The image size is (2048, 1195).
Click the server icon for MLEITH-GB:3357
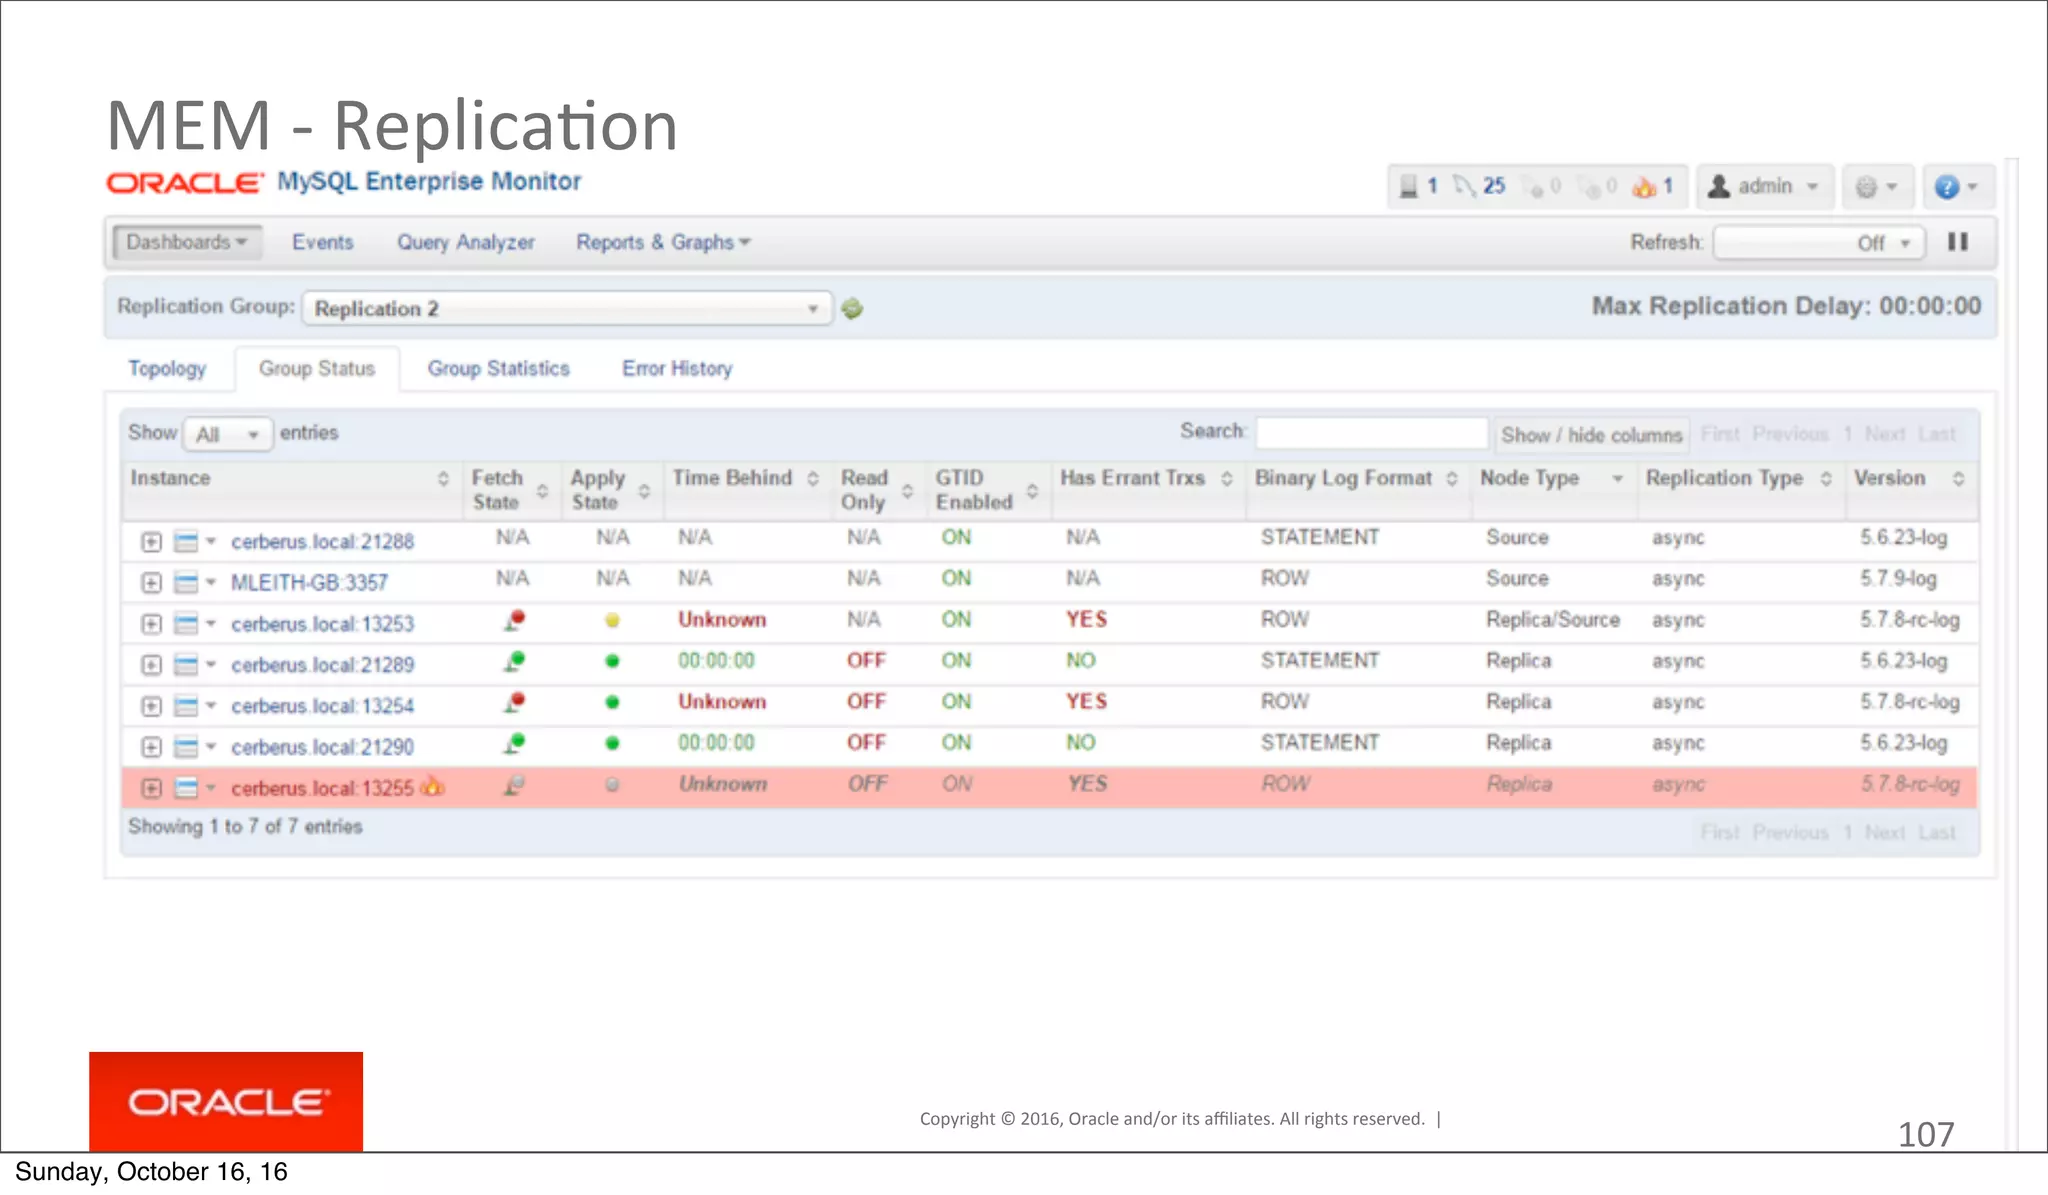(x=186, y=582)
